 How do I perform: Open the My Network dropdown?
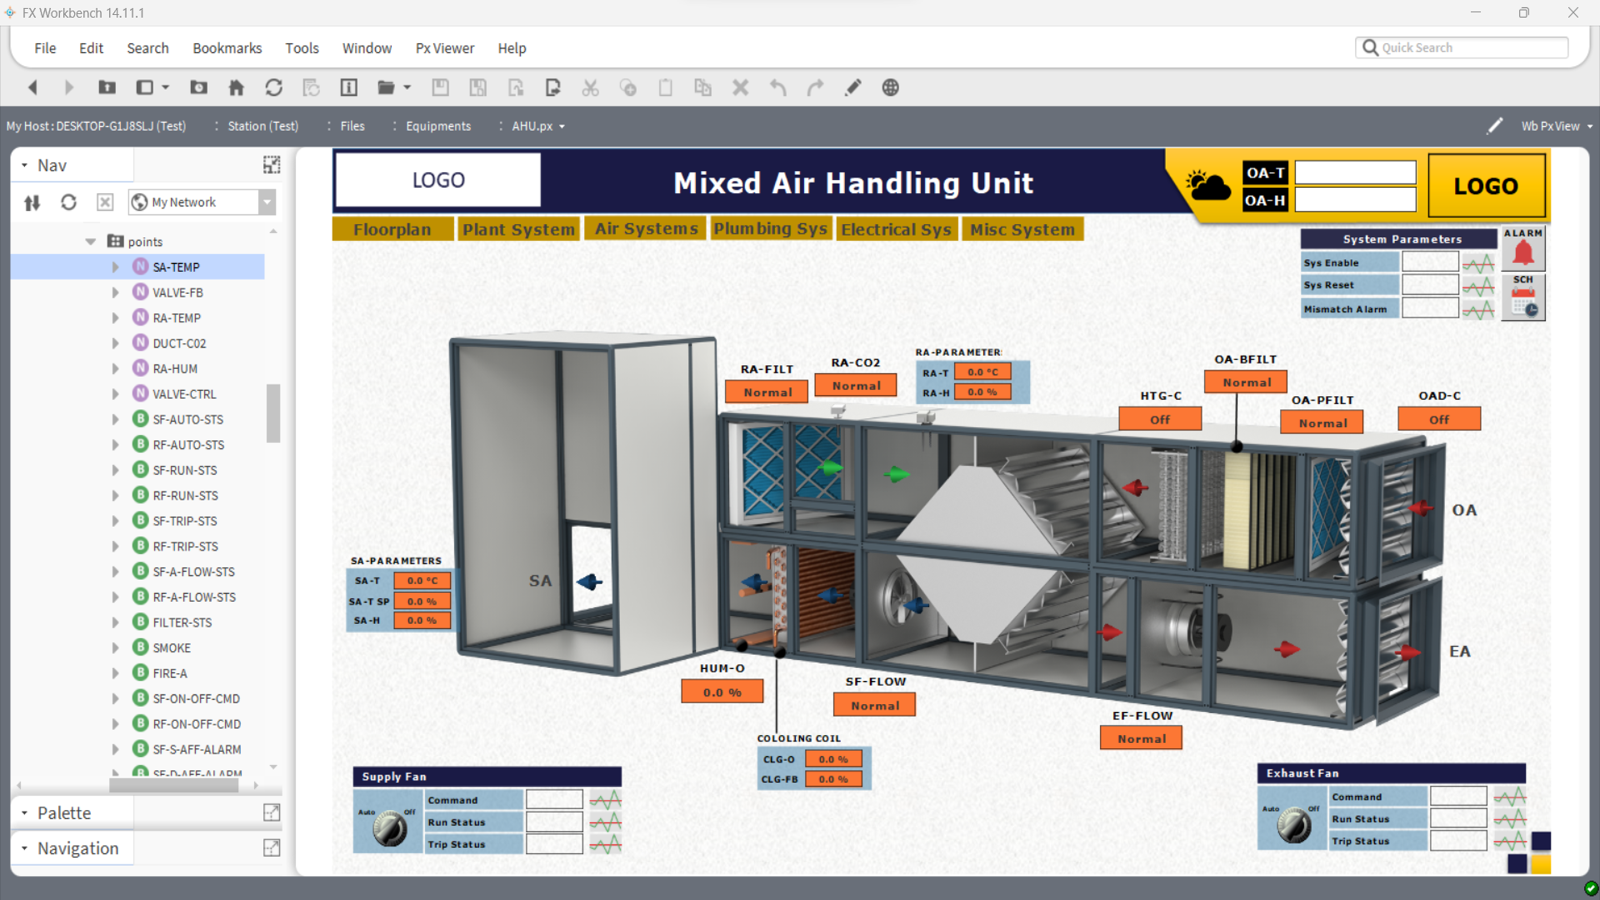[x=267, y=202]
